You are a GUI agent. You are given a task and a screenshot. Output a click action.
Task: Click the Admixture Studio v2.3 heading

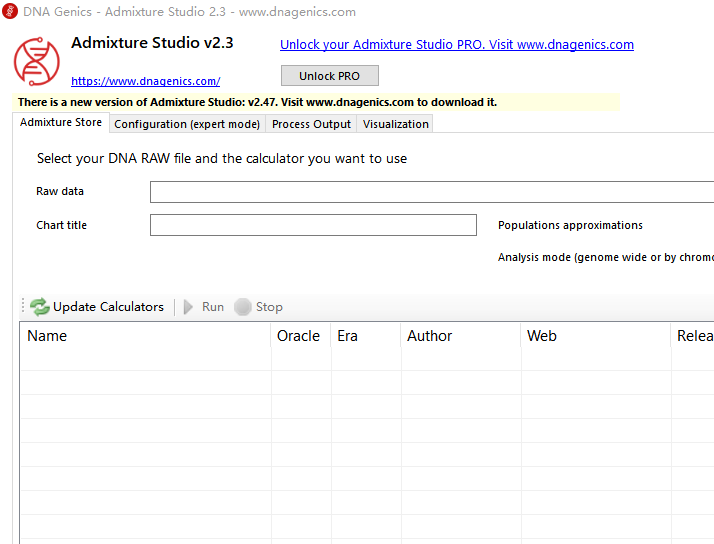pos(152,43)
